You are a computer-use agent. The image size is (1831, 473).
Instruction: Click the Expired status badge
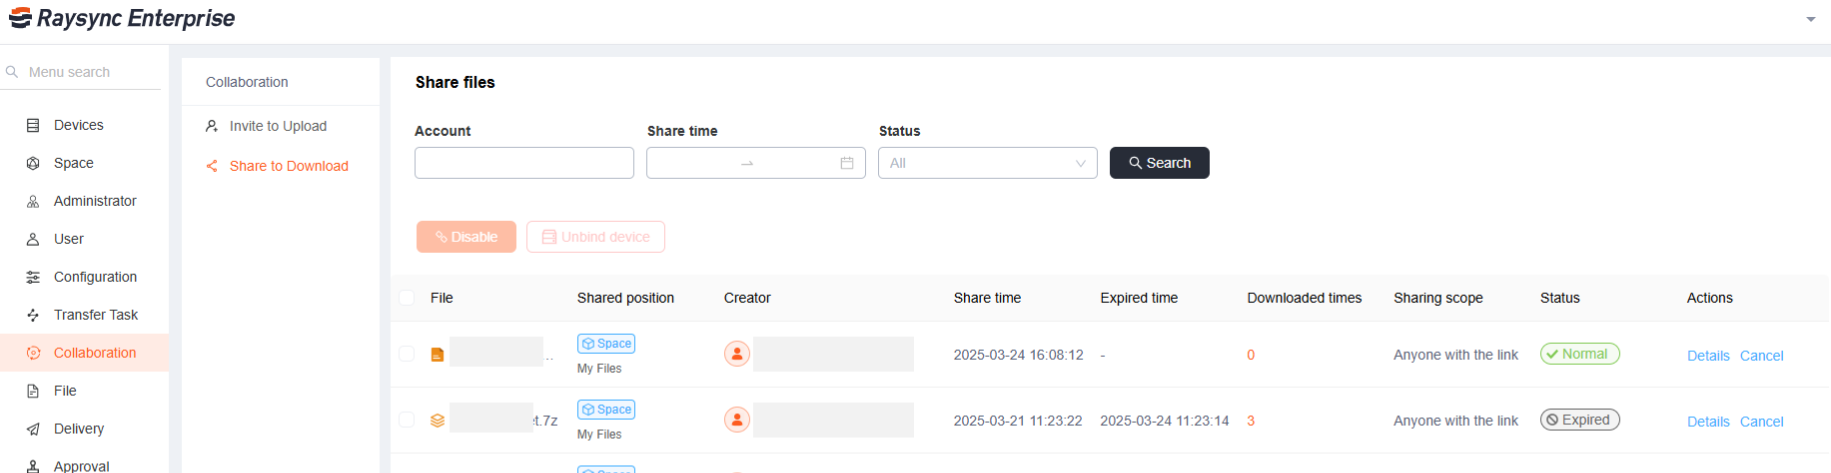[x=1580, y=420]
